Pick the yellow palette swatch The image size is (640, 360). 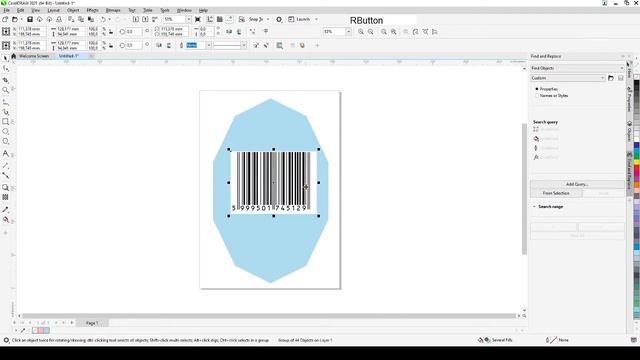point(637,162)
